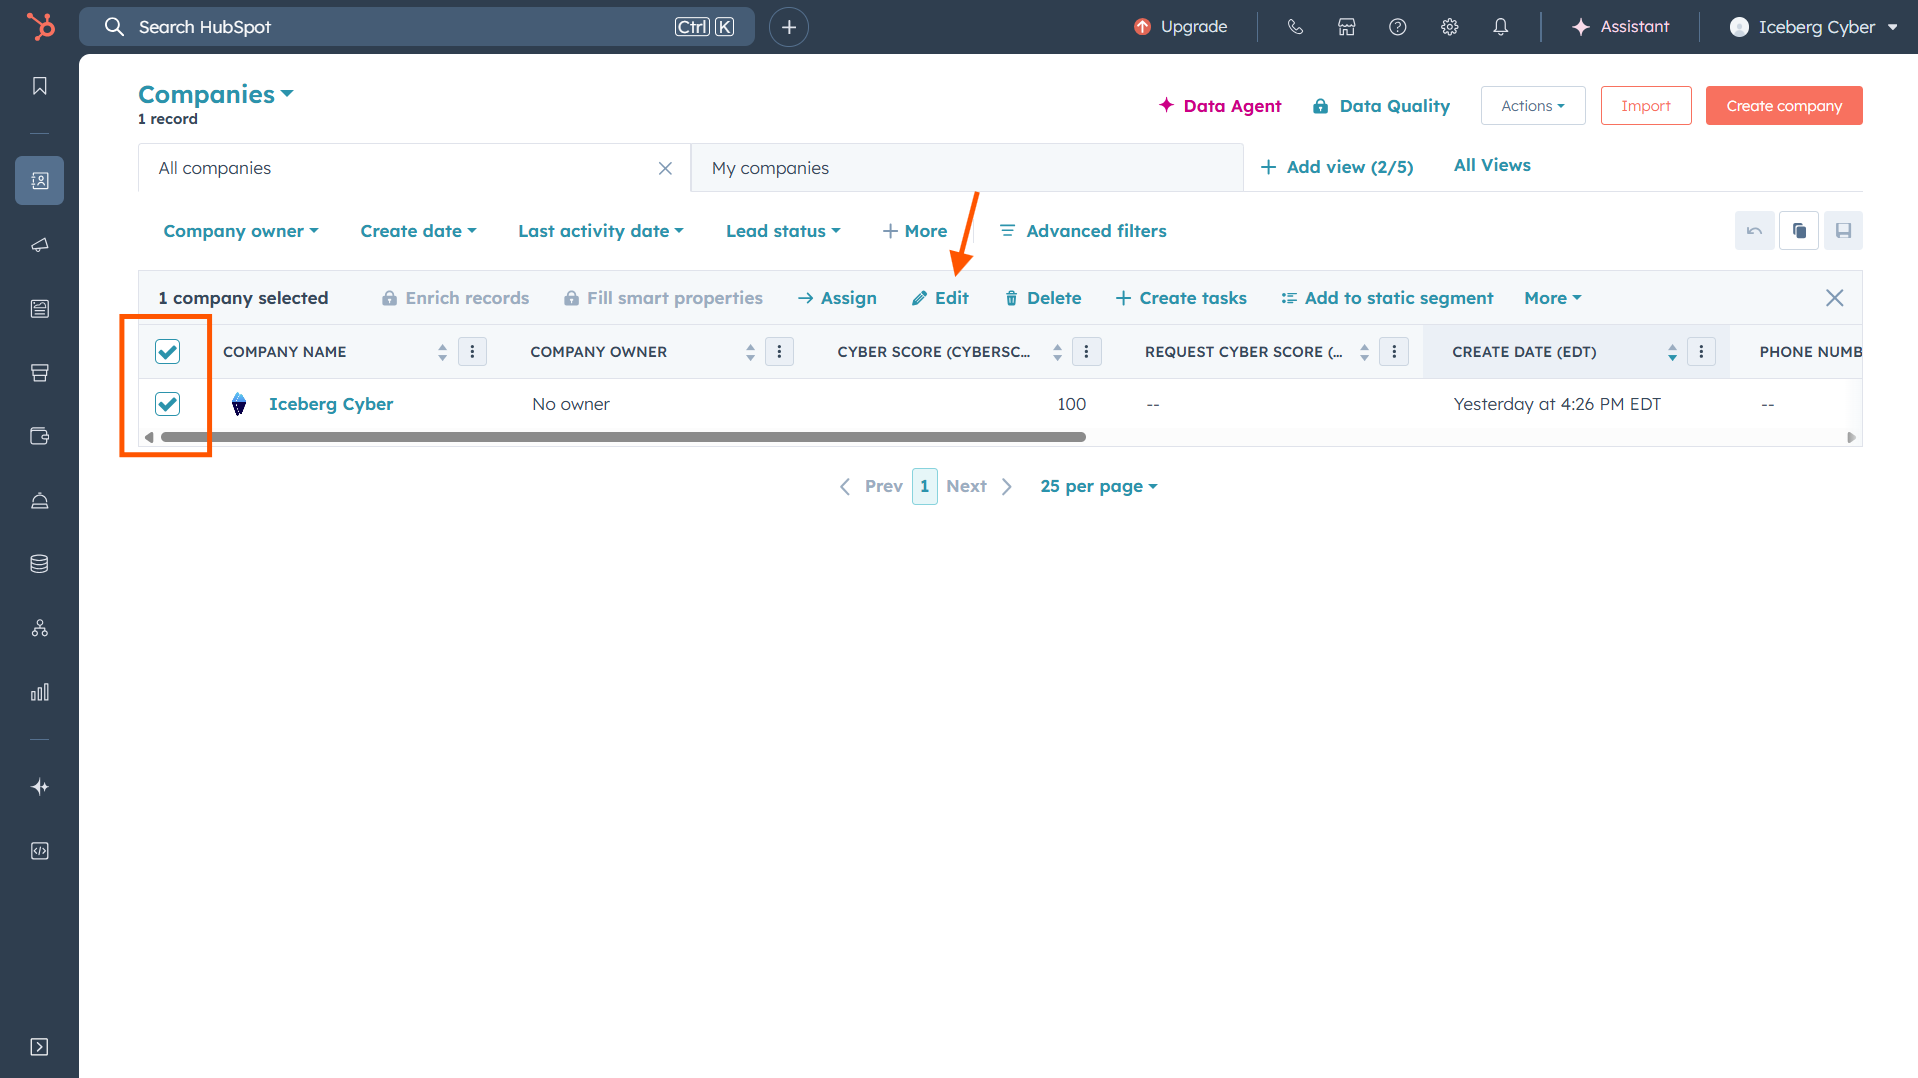Open Data Quality
The width and height of the screenshot is (1918, 1078).
point(1381,106)
